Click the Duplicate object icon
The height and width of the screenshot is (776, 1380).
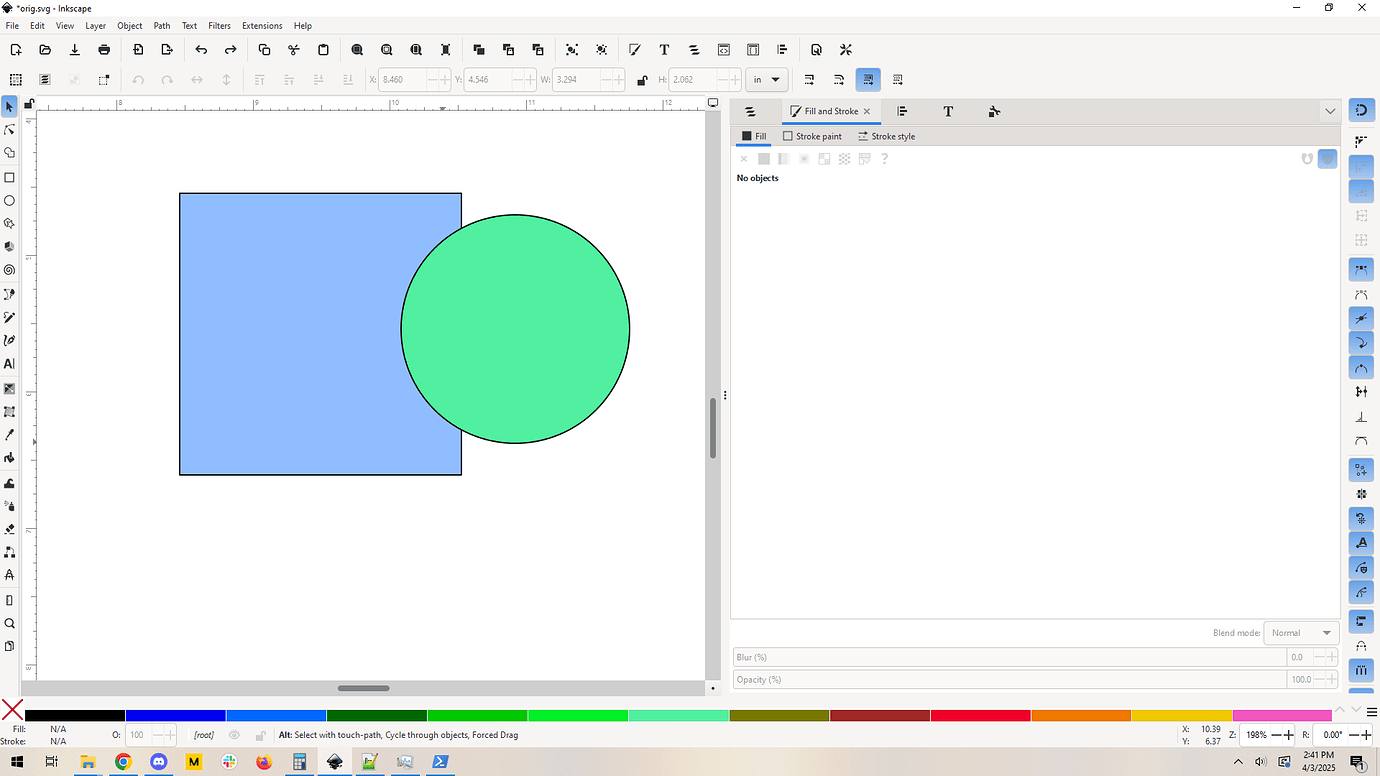click(x=479, y=49)
